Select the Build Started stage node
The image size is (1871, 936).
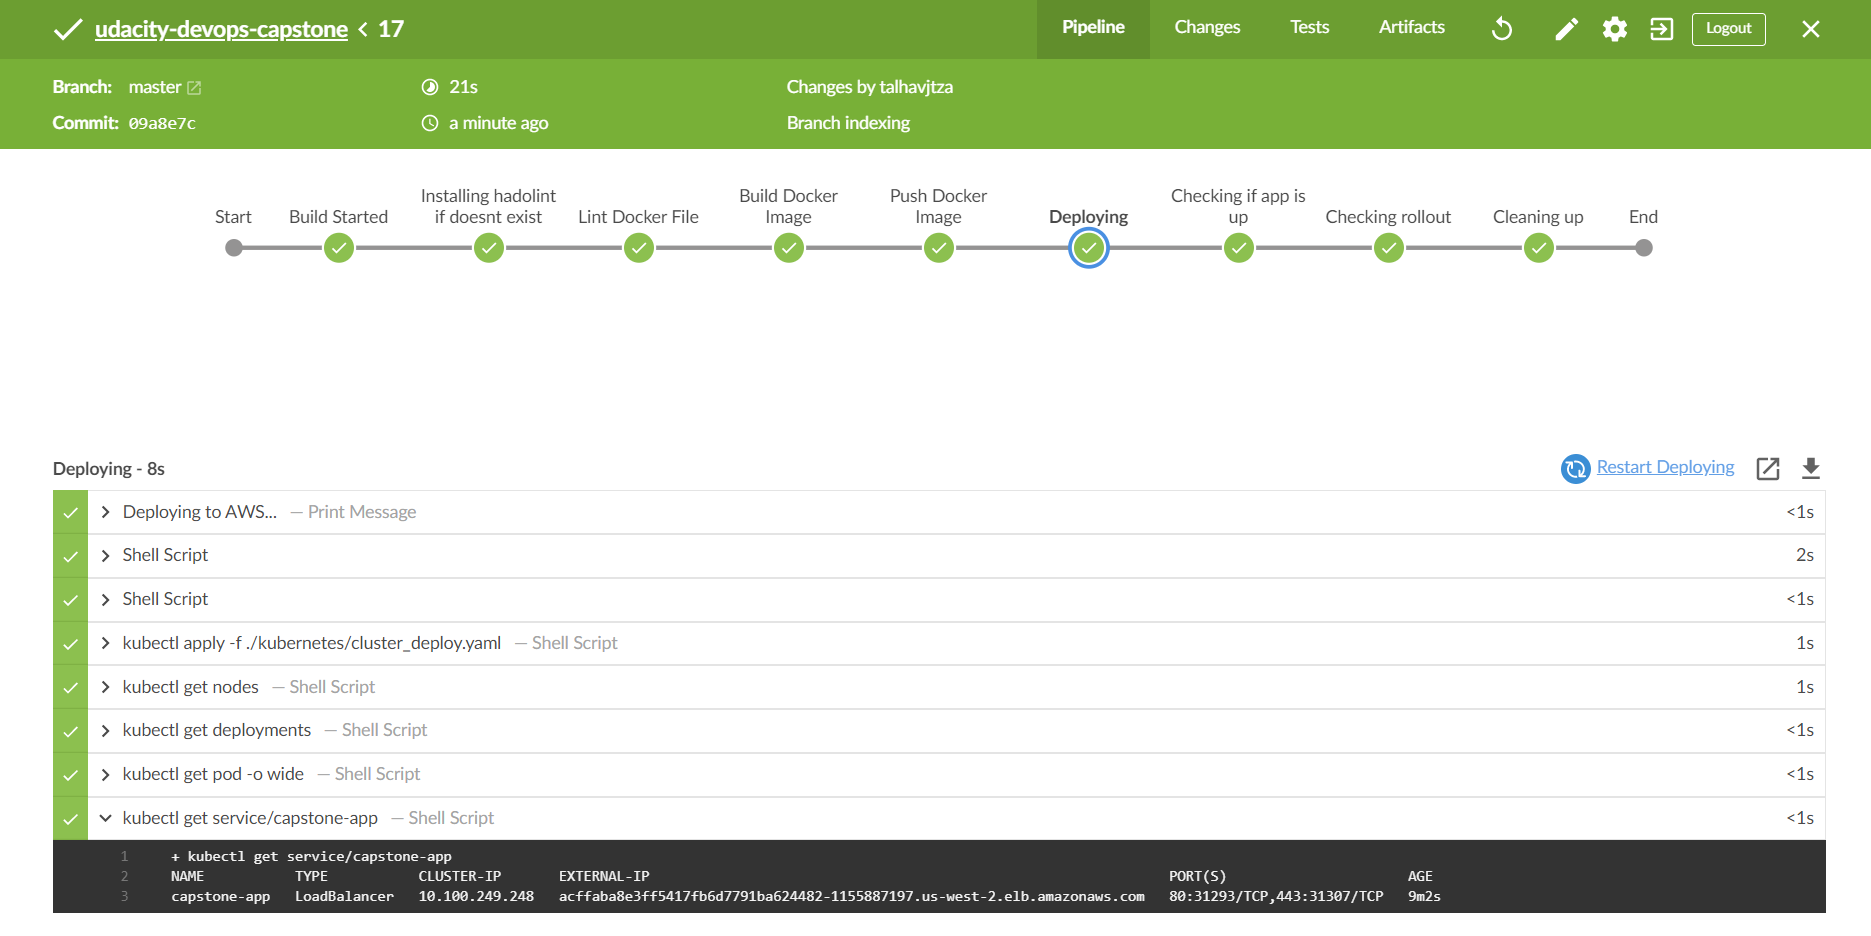pos(339,248)
